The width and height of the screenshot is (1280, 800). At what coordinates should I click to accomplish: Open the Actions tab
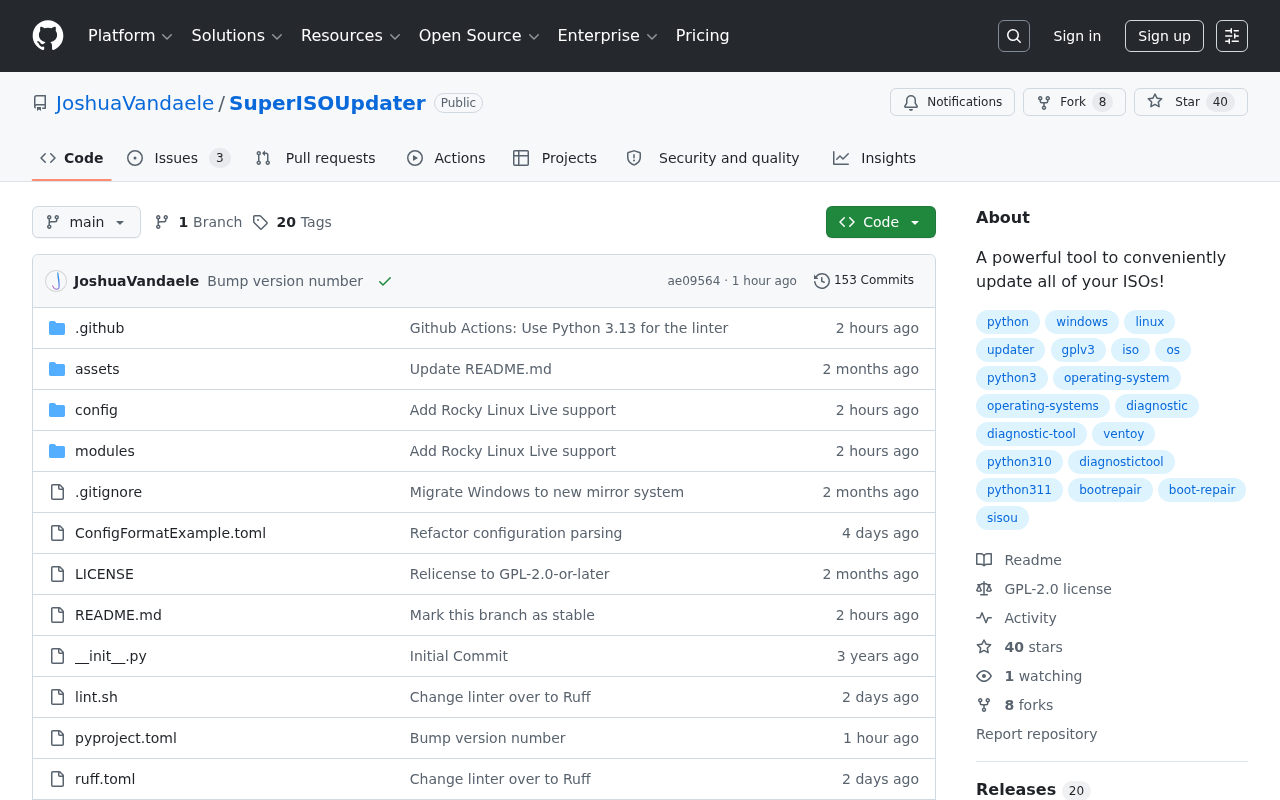[446, 158]
